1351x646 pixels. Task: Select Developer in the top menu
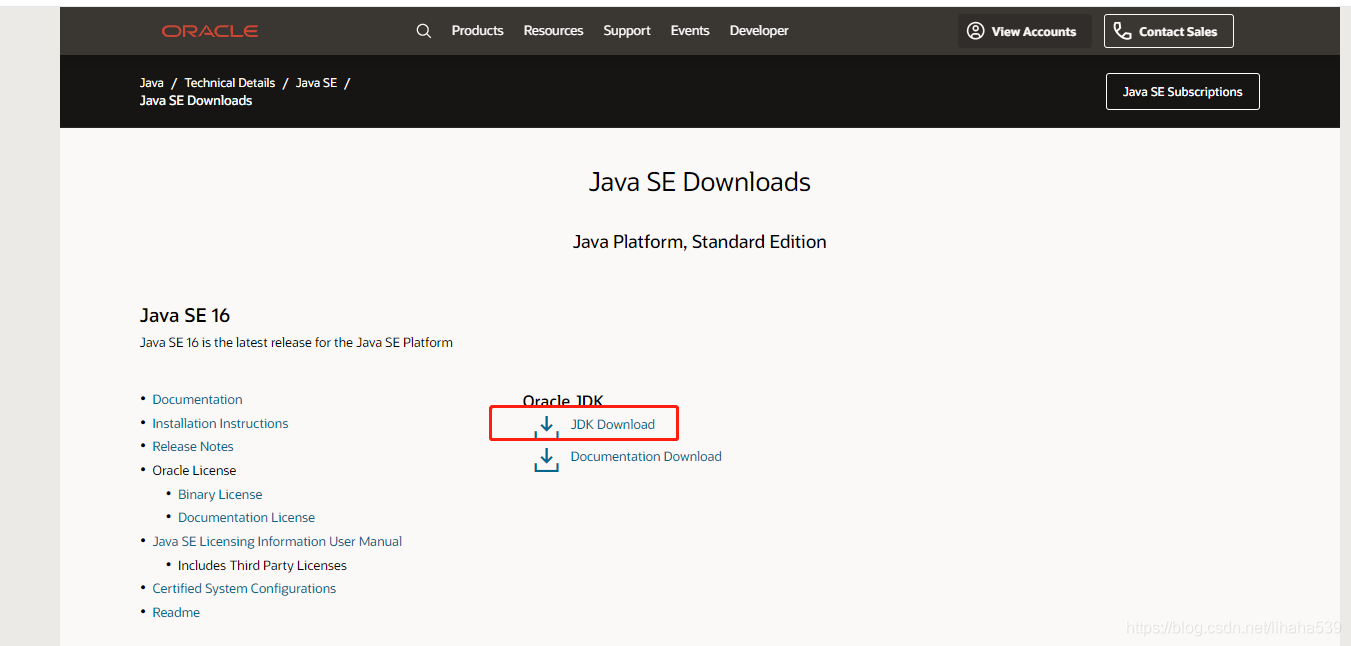click(758, 30)
